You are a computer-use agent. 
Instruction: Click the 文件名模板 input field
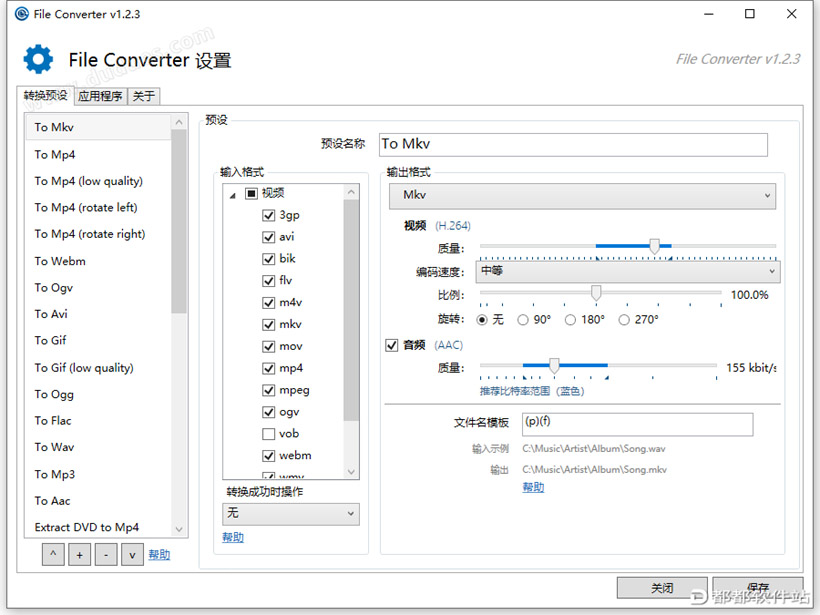pos(637,424)
